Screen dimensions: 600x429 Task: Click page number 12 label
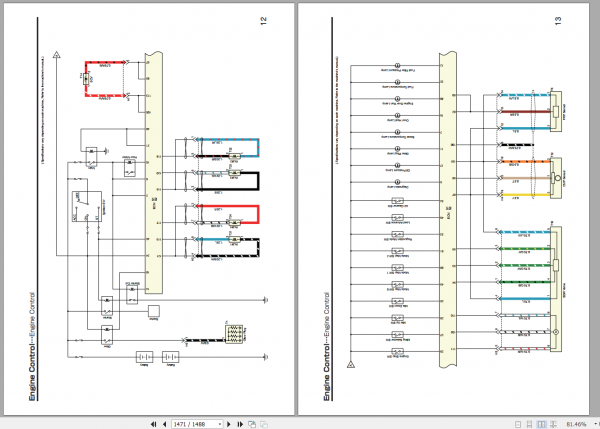coord(264,21)
